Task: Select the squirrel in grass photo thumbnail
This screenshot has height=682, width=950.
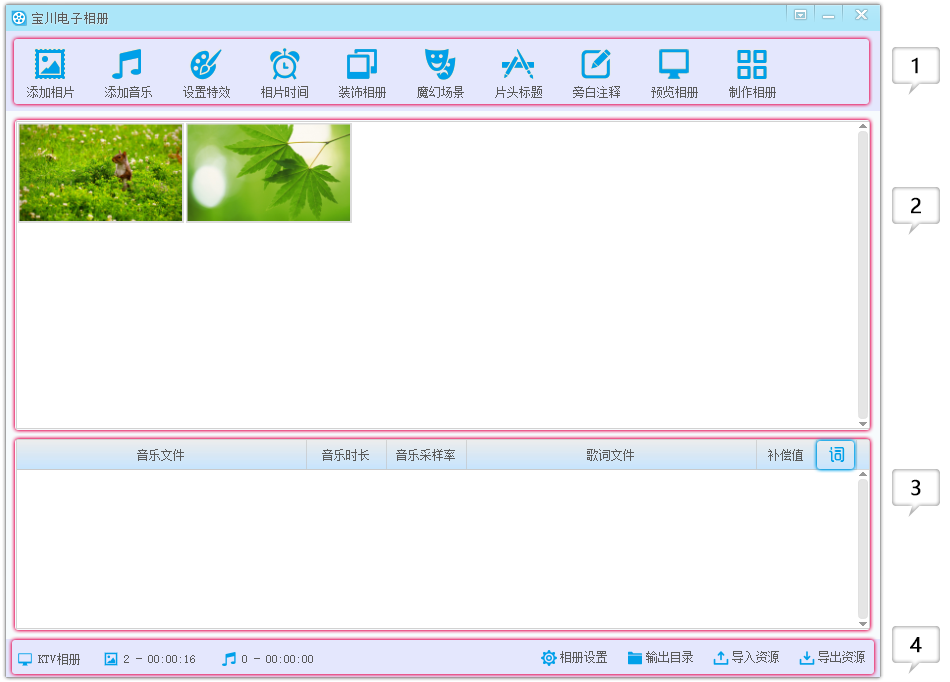Action: tap(101, 173)
